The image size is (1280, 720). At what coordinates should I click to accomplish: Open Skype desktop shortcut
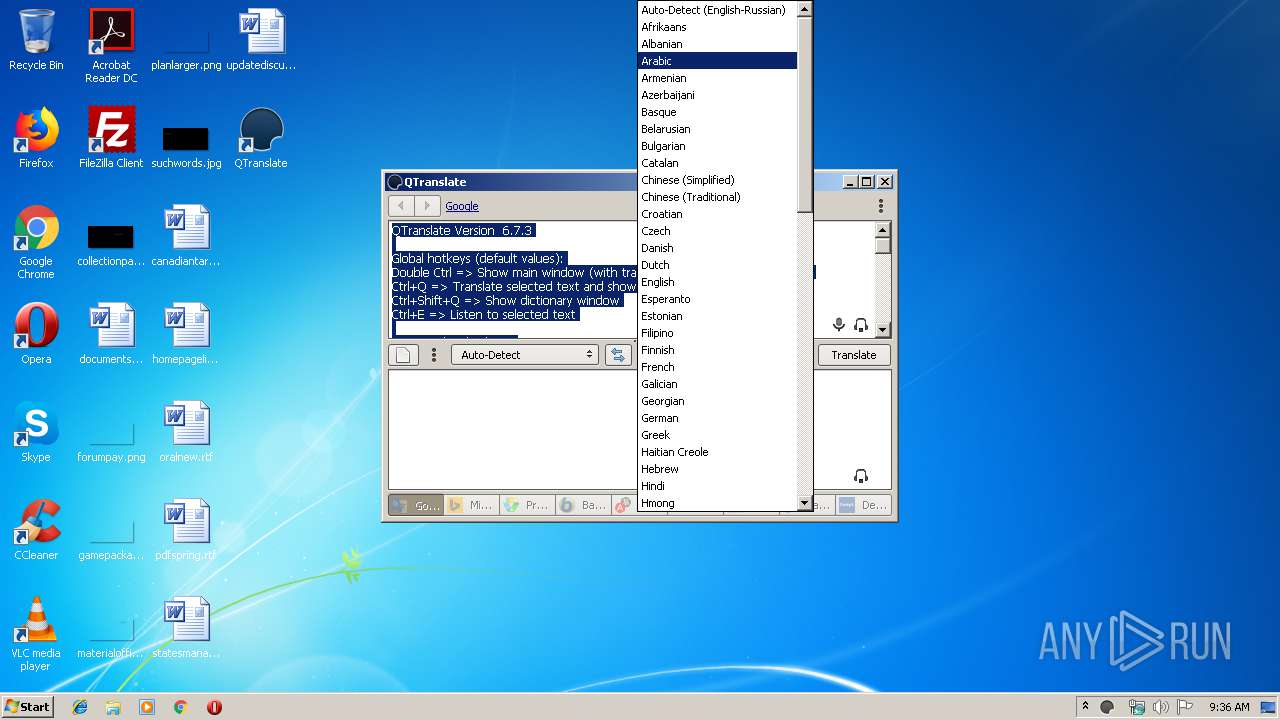tap(36, 432)
